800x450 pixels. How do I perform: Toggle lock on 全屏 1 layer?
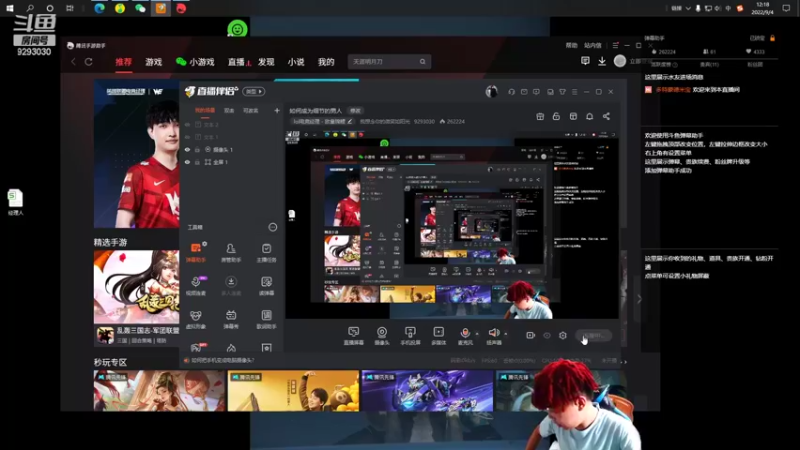click(x=197, y=162)
